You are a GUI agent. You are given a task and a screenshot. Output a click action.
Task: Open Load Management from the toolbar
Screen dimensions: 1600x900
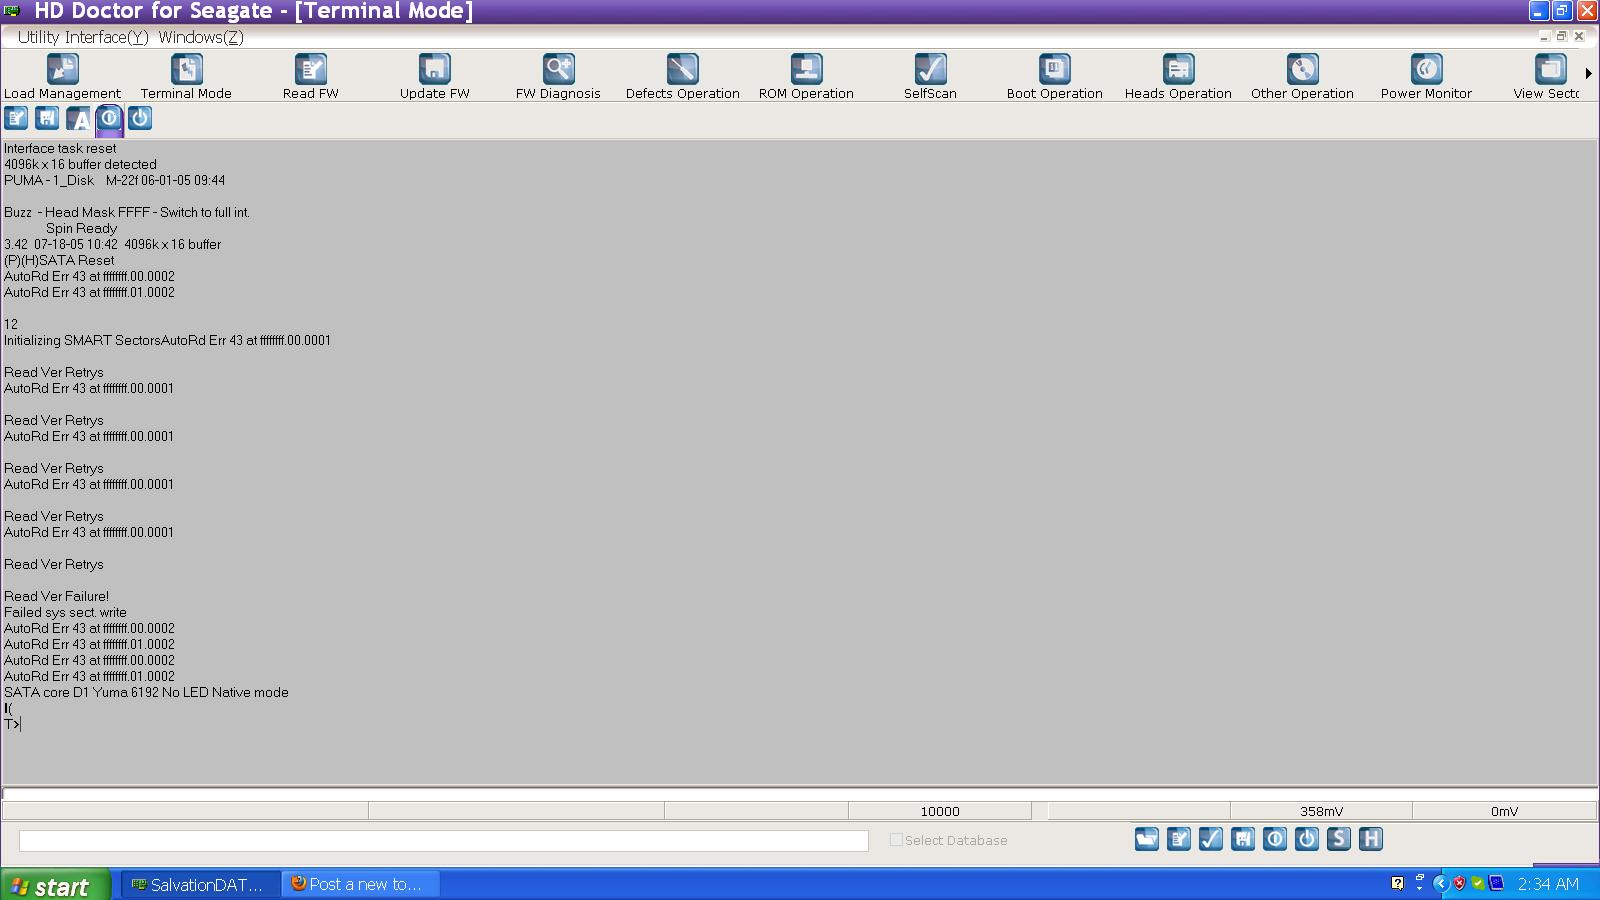[62, 77]
